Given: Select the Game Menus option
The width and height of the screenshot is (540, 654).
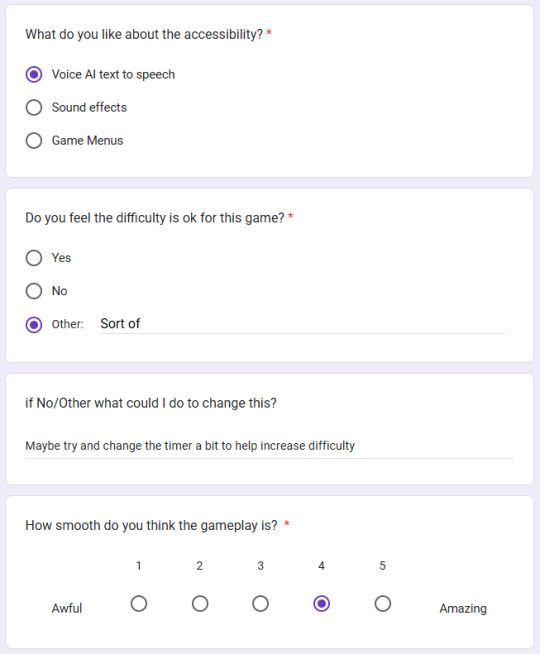Looking at the screenshot, I should point(34,141).
